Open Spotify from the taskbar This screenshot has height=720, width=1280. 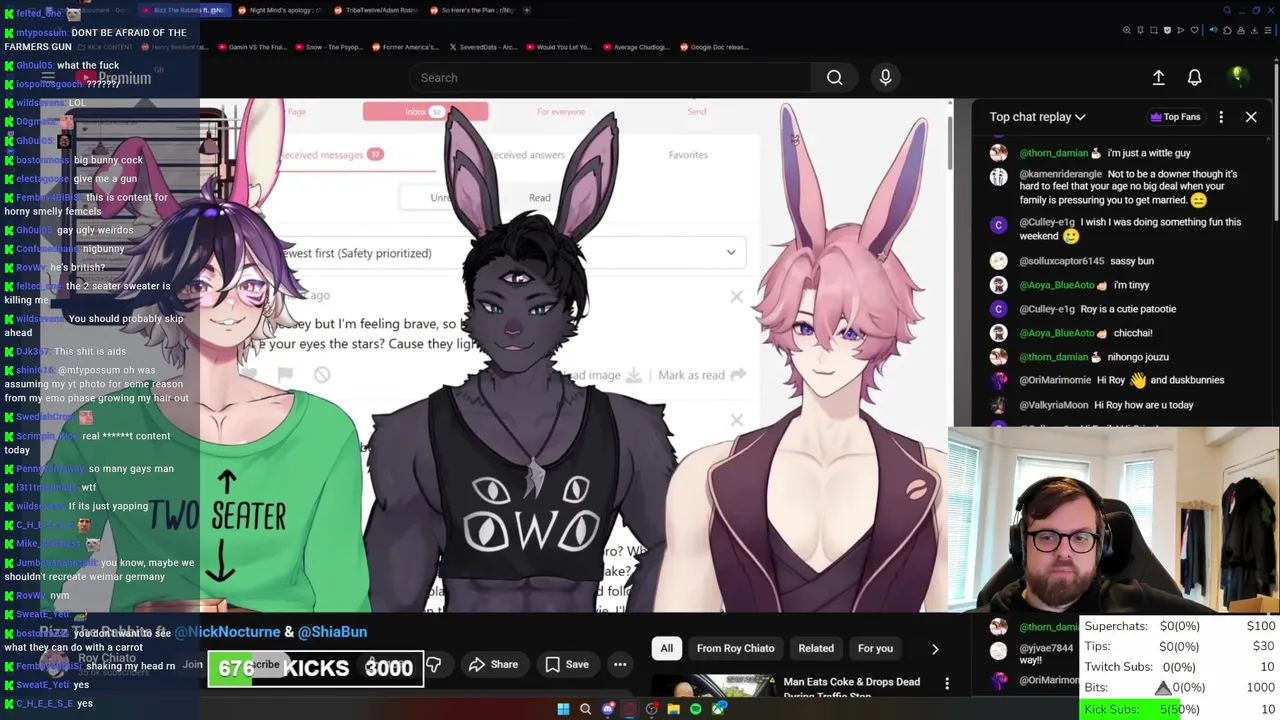(x=696, y=709)
